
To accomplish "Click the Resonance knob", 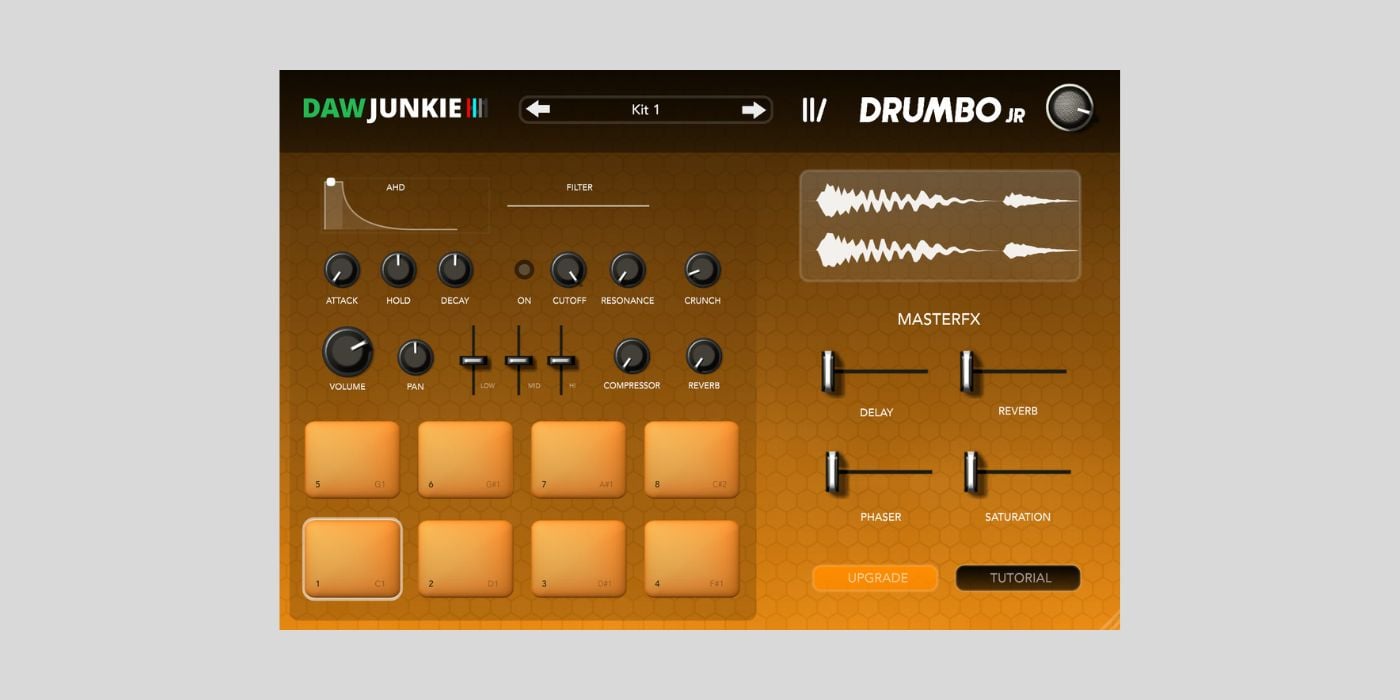I will coord(628,270).
